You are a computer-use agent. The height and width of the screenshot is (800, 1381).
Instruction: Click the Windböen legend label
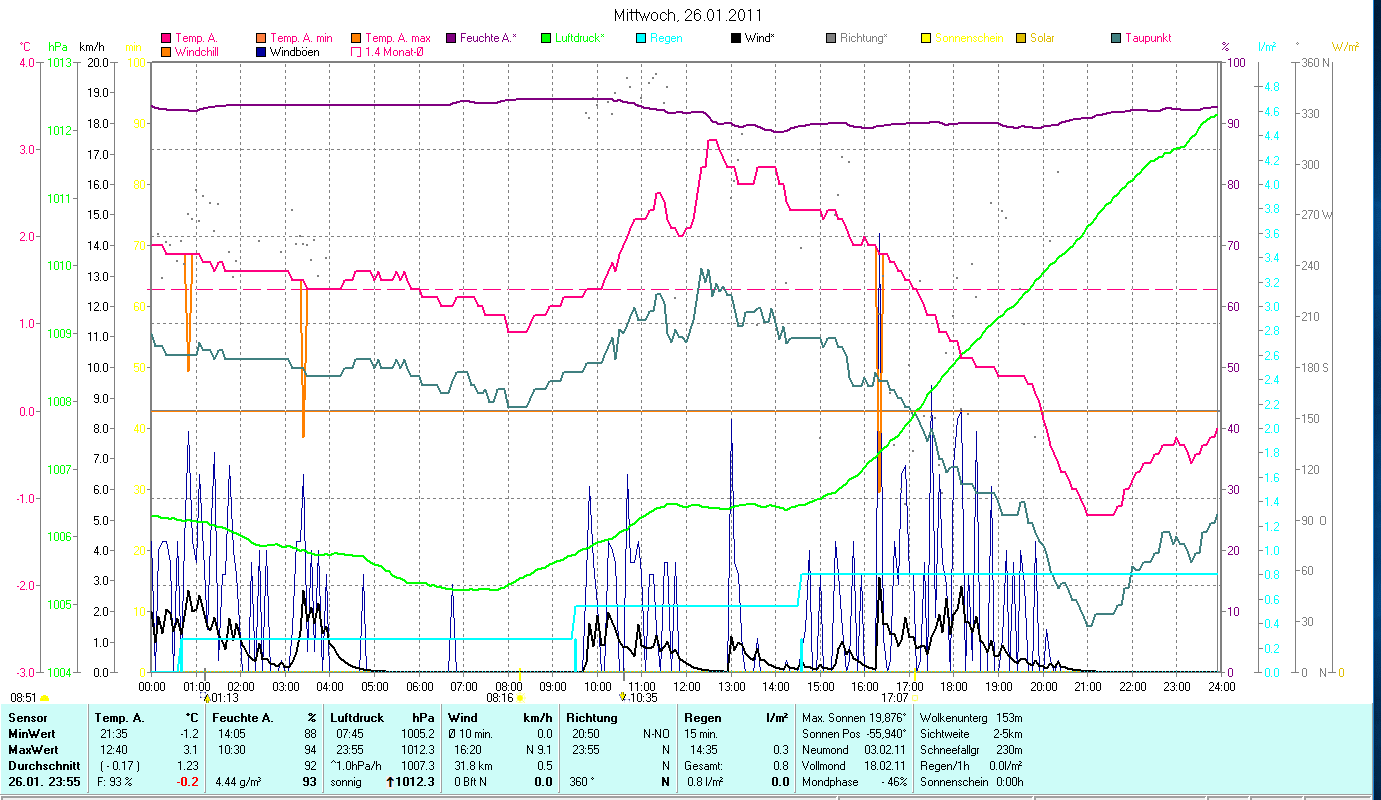tap(294, 52)
